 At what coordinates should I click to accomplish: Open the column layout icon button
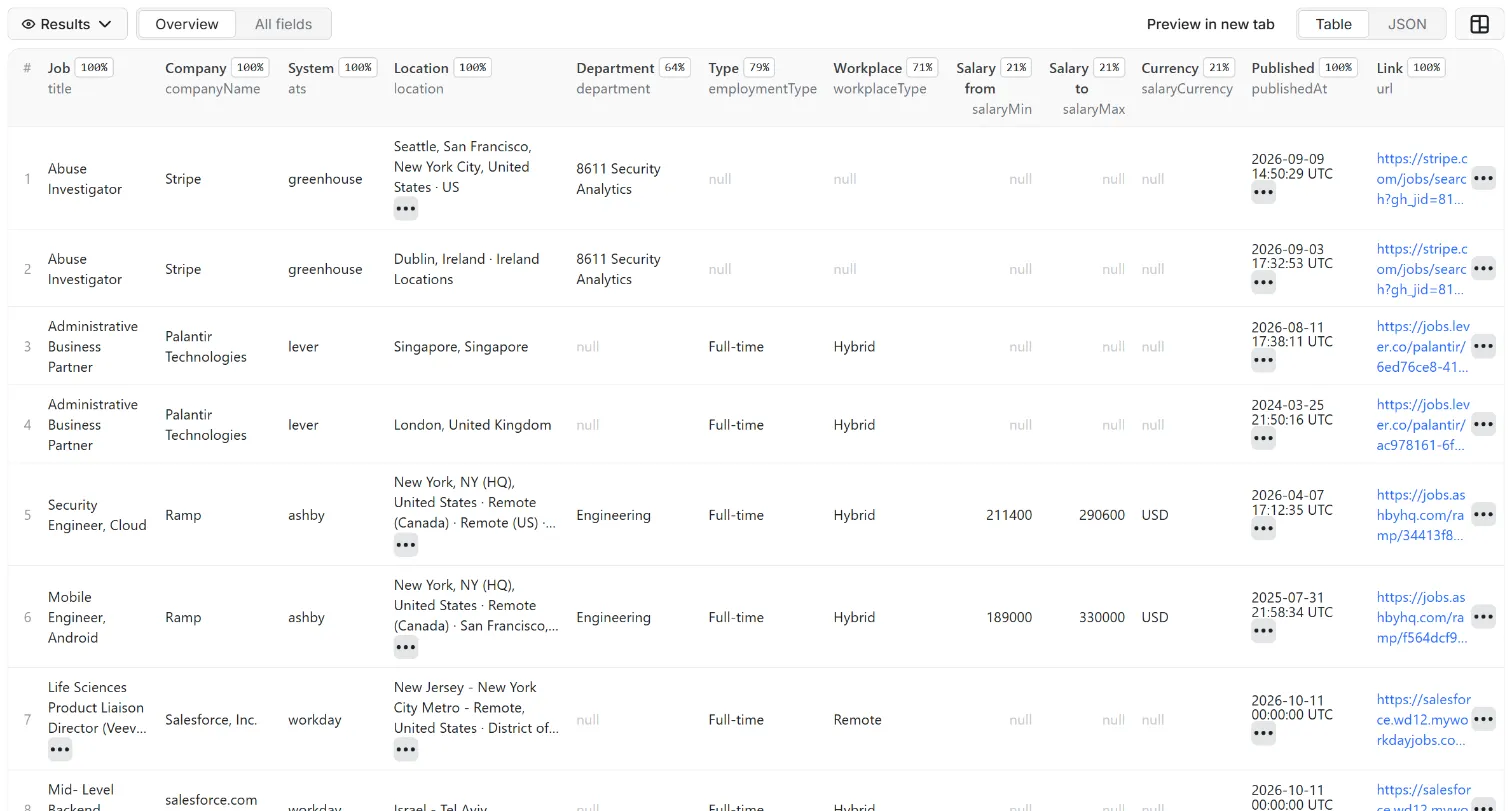(1479, 24)
